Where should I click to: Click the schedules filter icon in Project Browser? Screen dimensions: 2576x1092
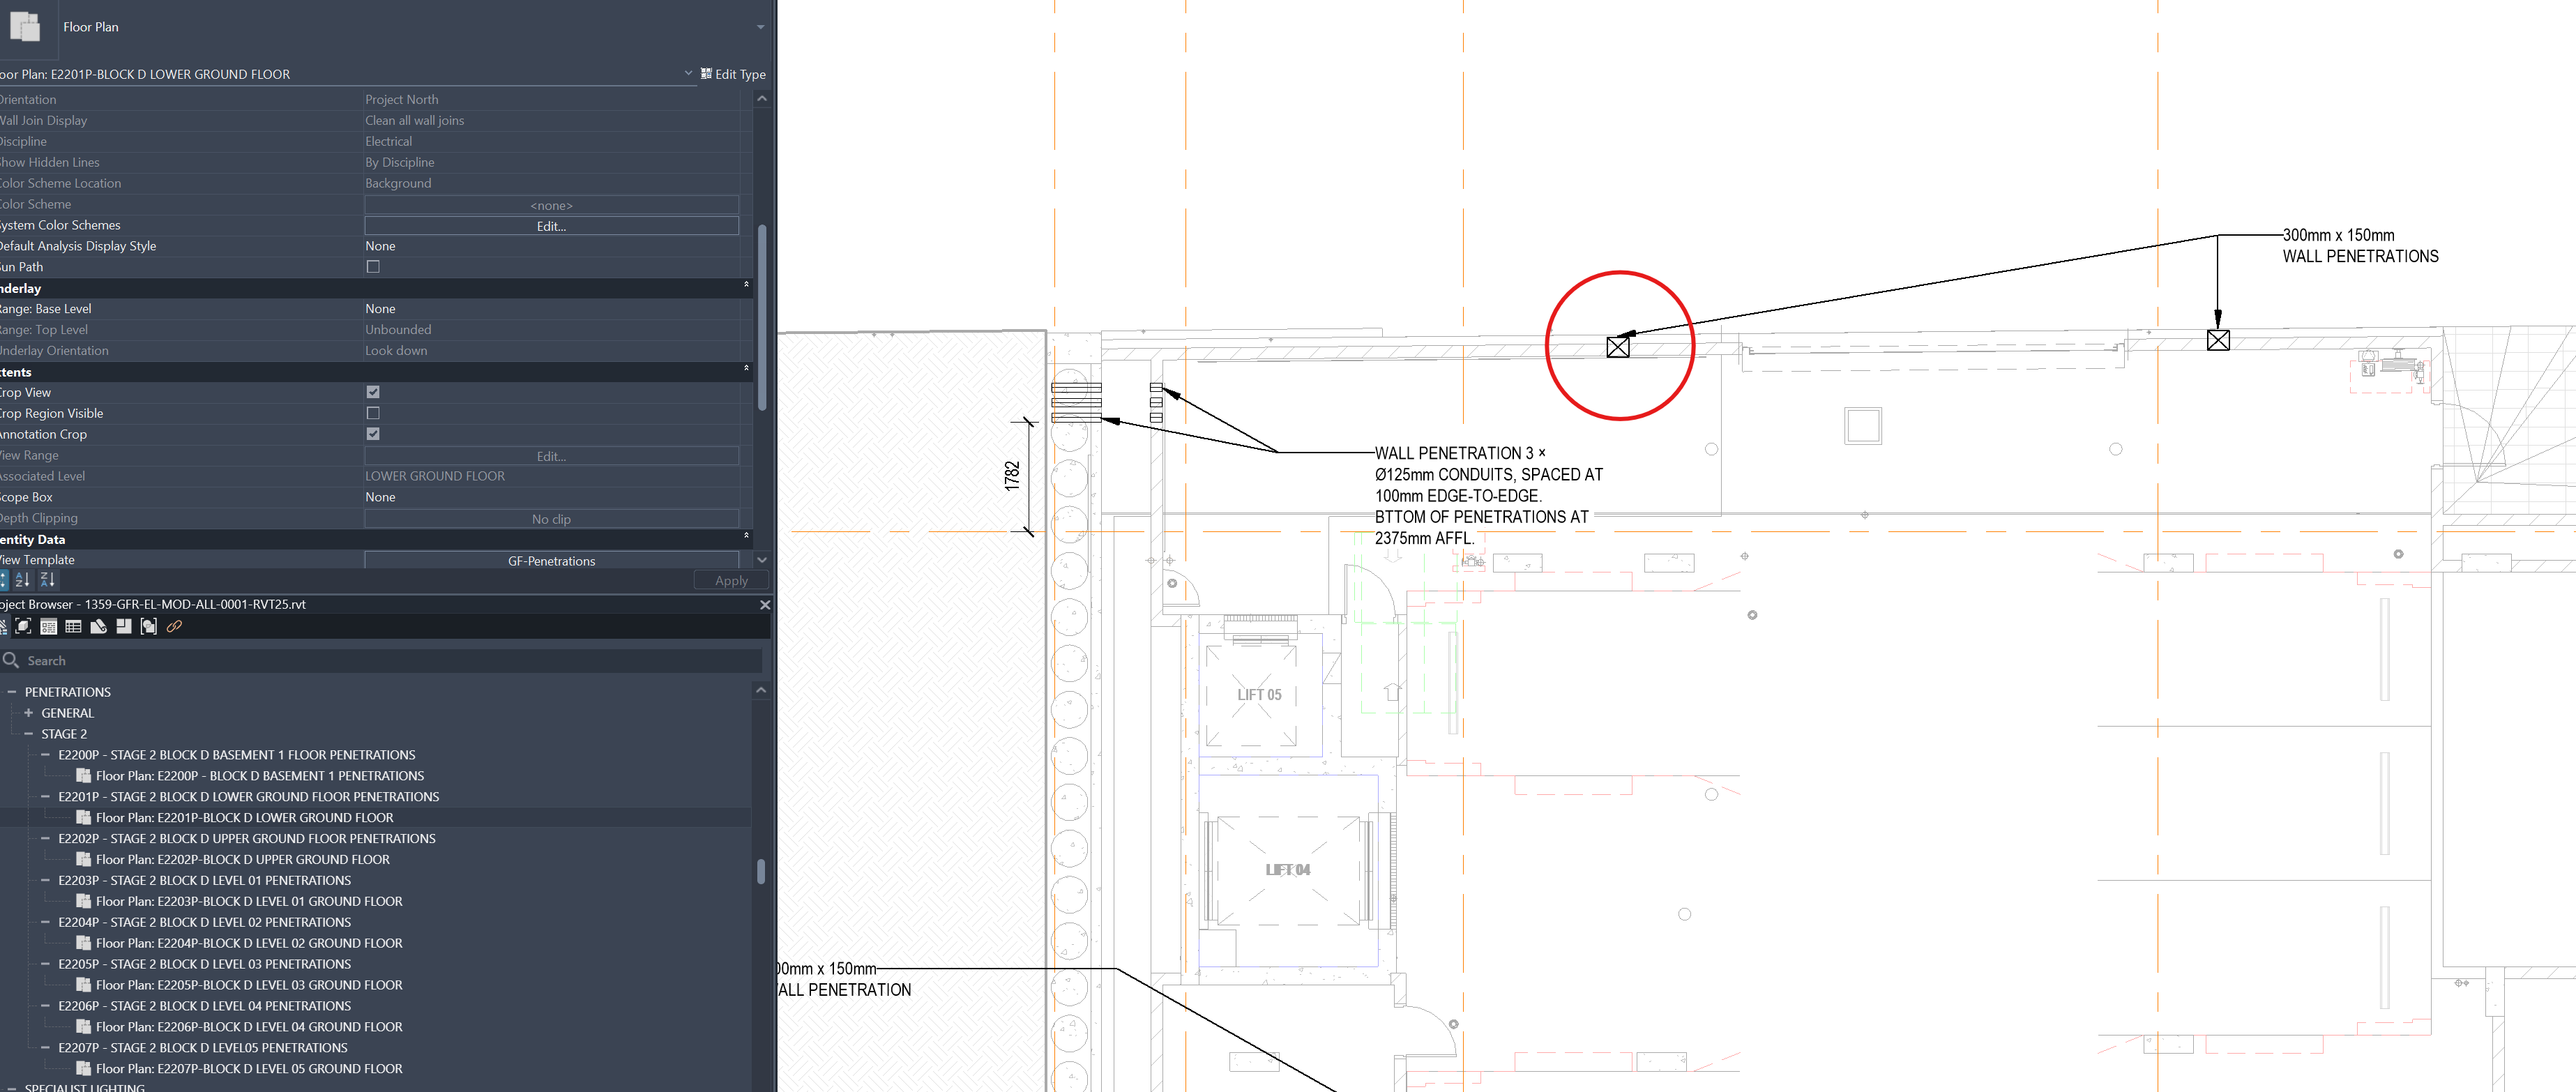click(x=73, y=627)
